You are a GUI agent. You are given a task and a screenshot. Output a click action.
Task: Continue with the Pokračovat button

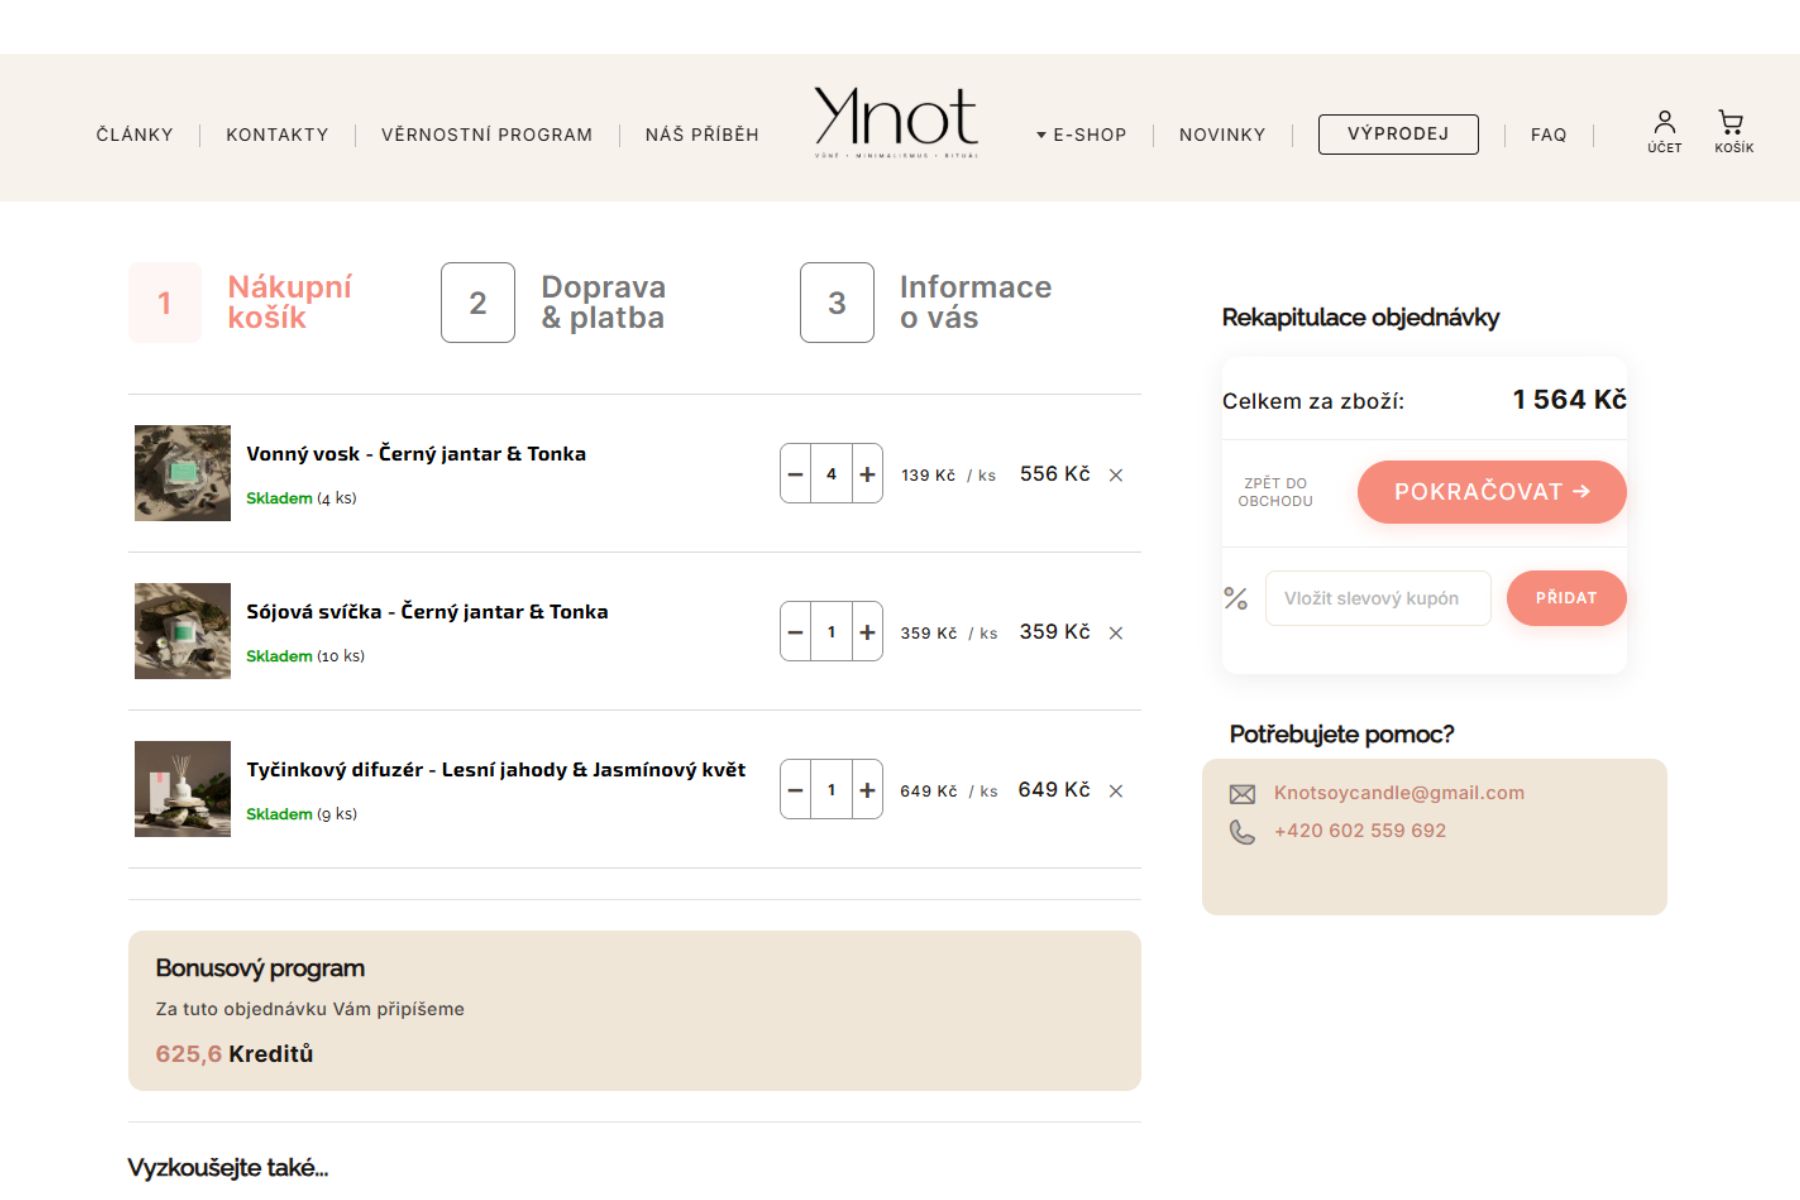pyautogui.click(x=1491, y=492)
